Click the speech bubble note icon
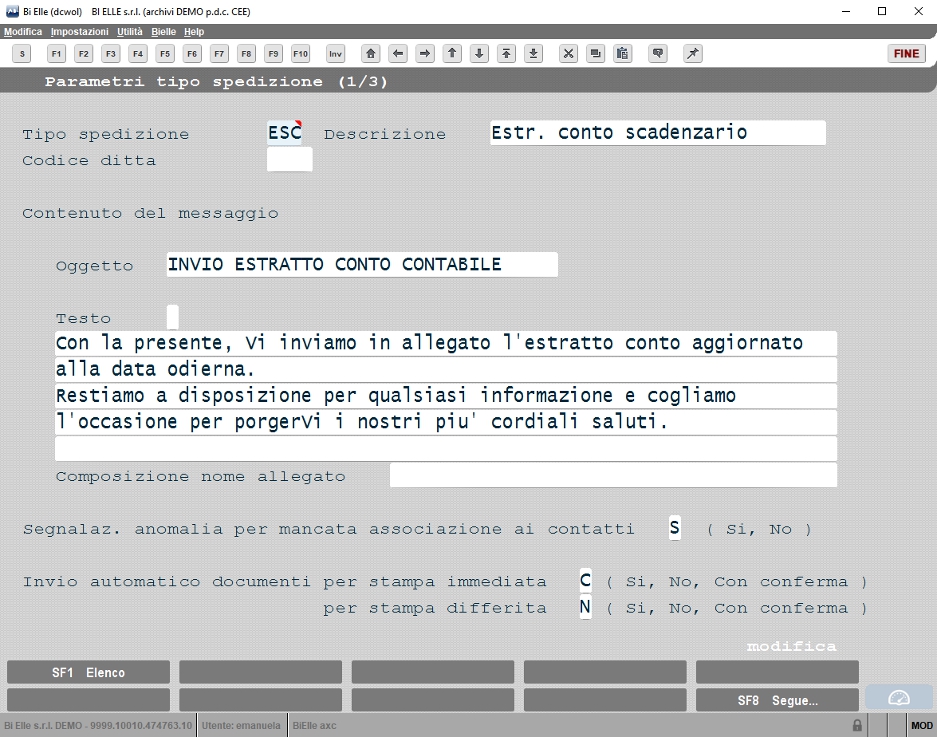This screenshot has height=737, width=937. point(658,54)
